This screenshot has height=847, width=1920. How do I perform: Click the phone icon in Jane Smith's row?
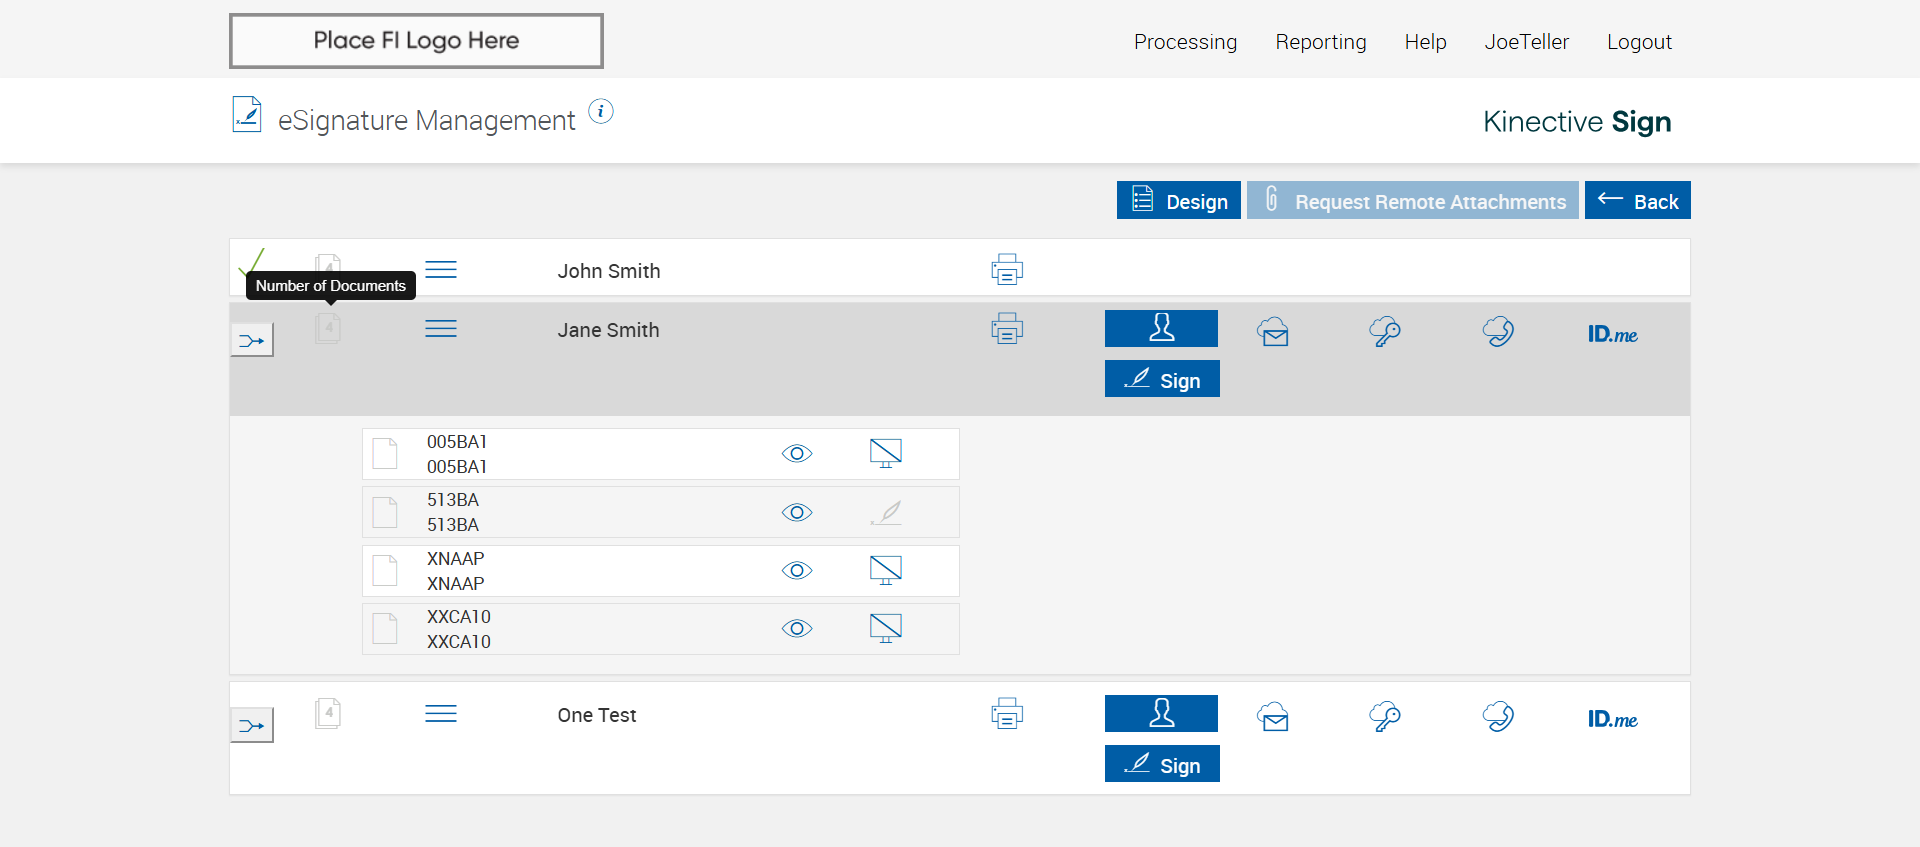pos(1498,332)
